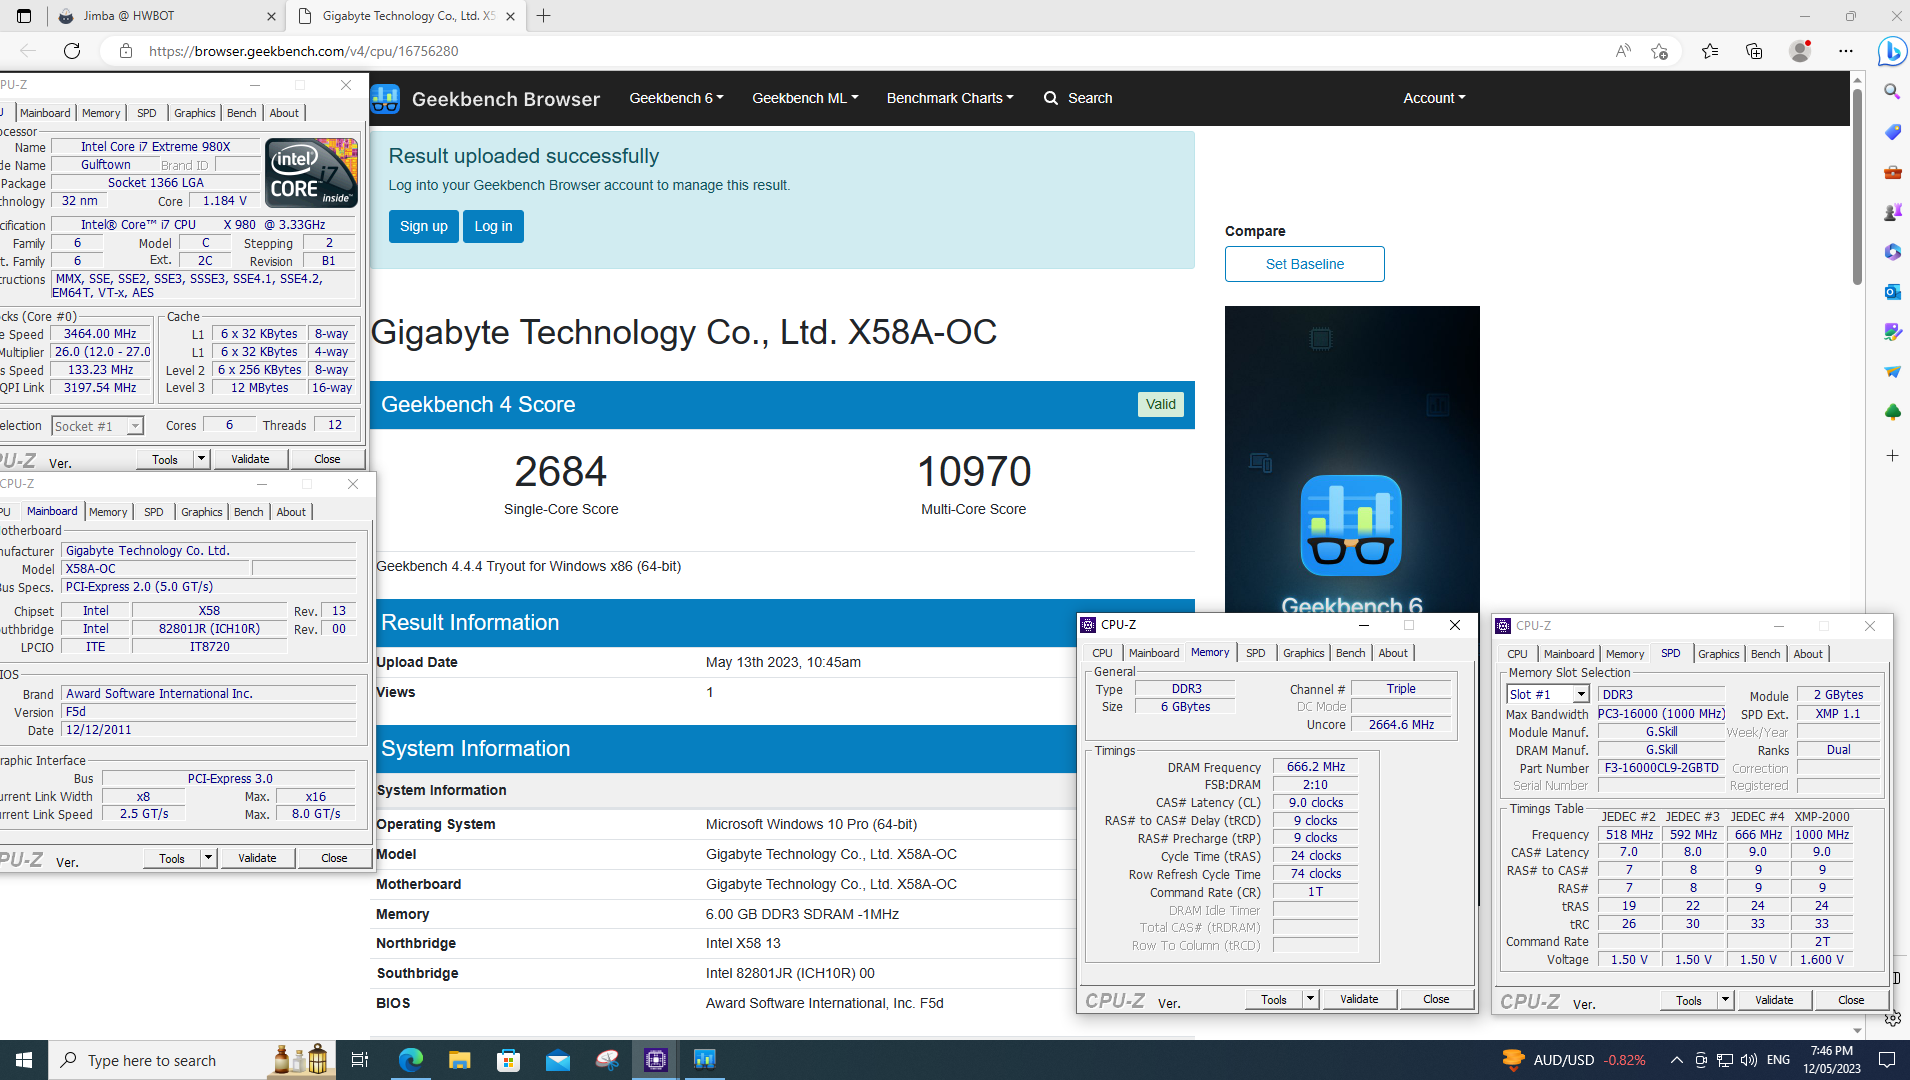Click the Geekbench 6 promo banner
1910x1080 pixels.
coord(1352,460)
